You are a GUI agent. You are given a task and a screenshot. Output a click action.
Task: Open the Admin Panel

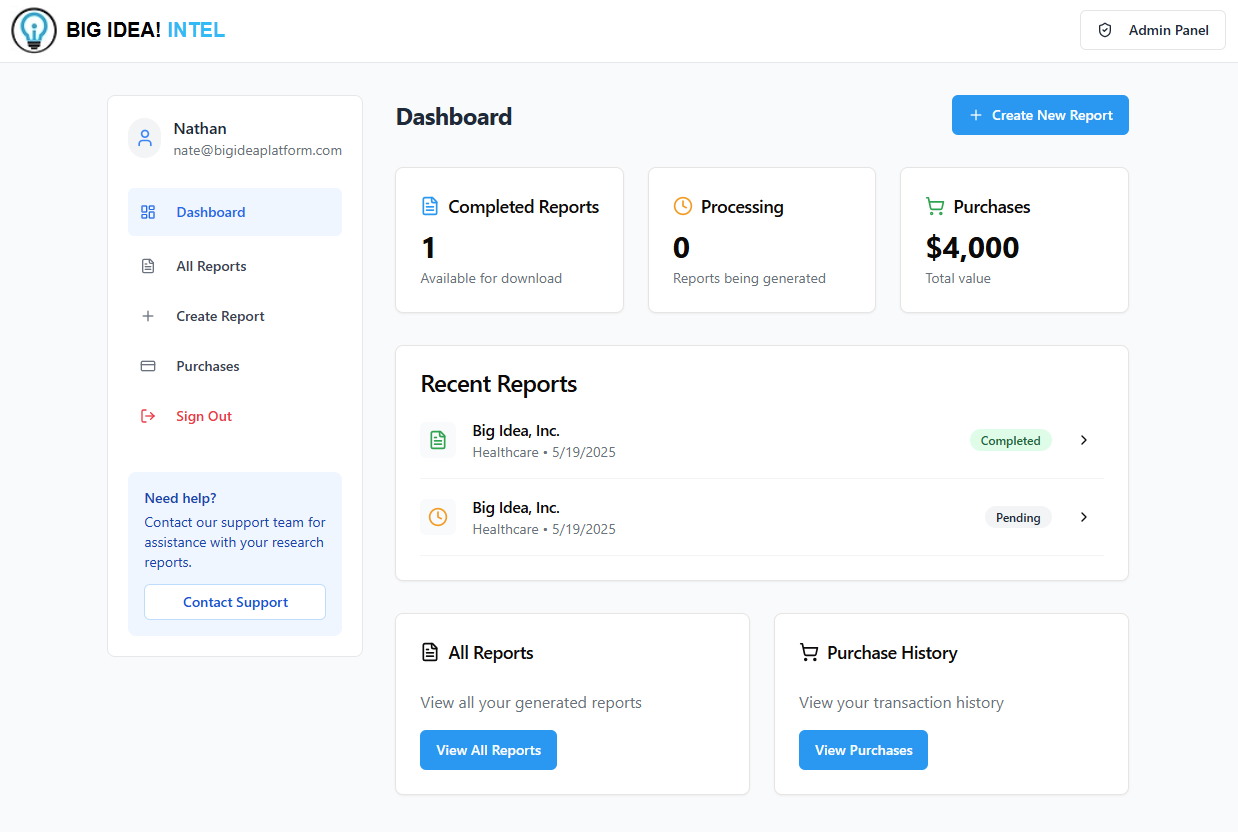click(x=1152, y=30)
